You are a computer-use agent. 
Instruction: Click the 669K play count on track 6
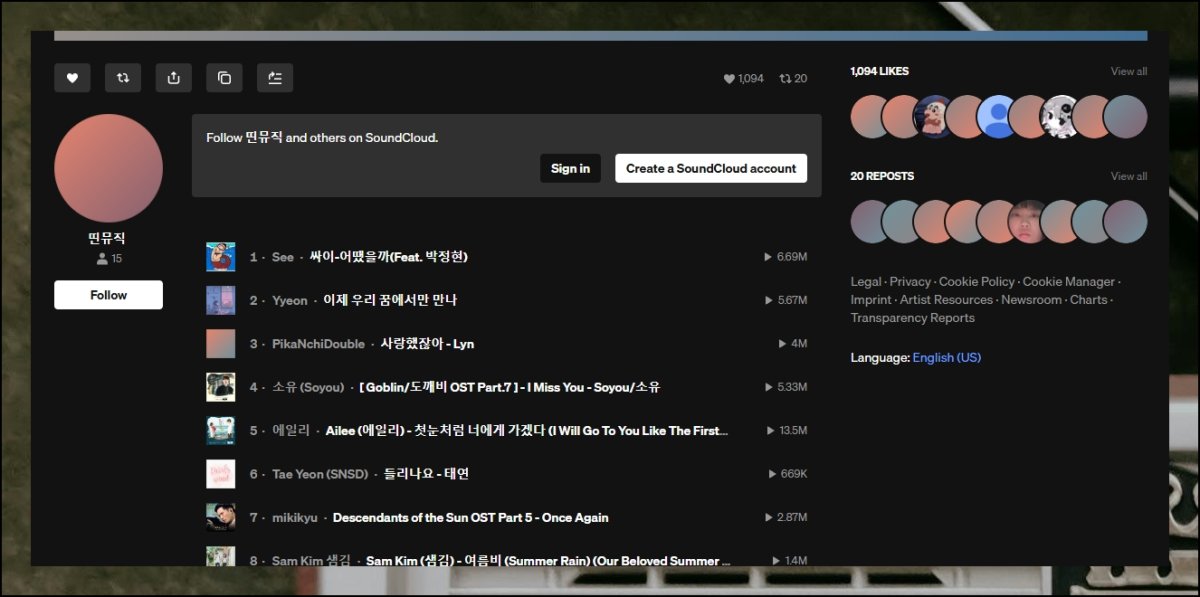[788, 474]
